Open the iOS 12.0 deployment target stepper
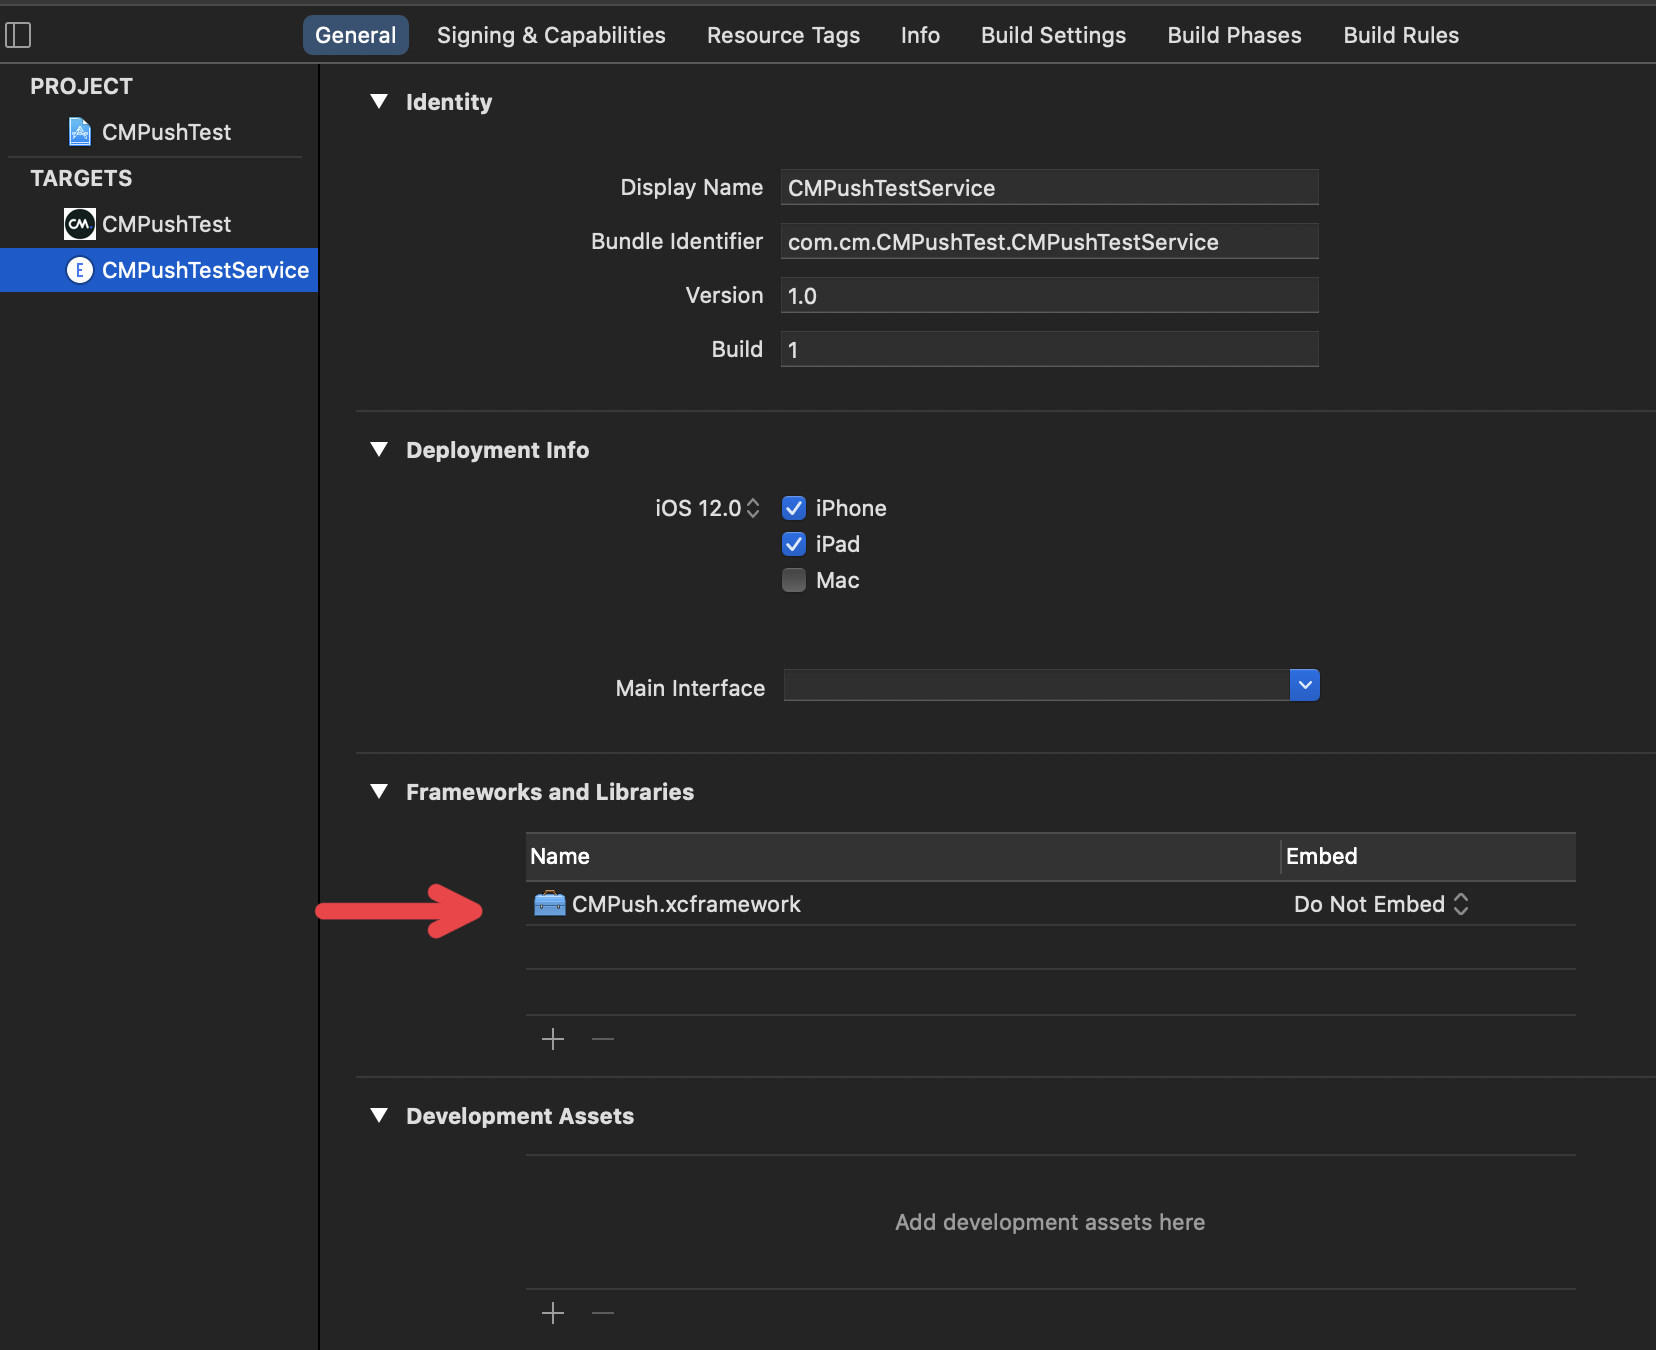The width and height of the screenshot is (1656, 1350). tap(753, 508)
